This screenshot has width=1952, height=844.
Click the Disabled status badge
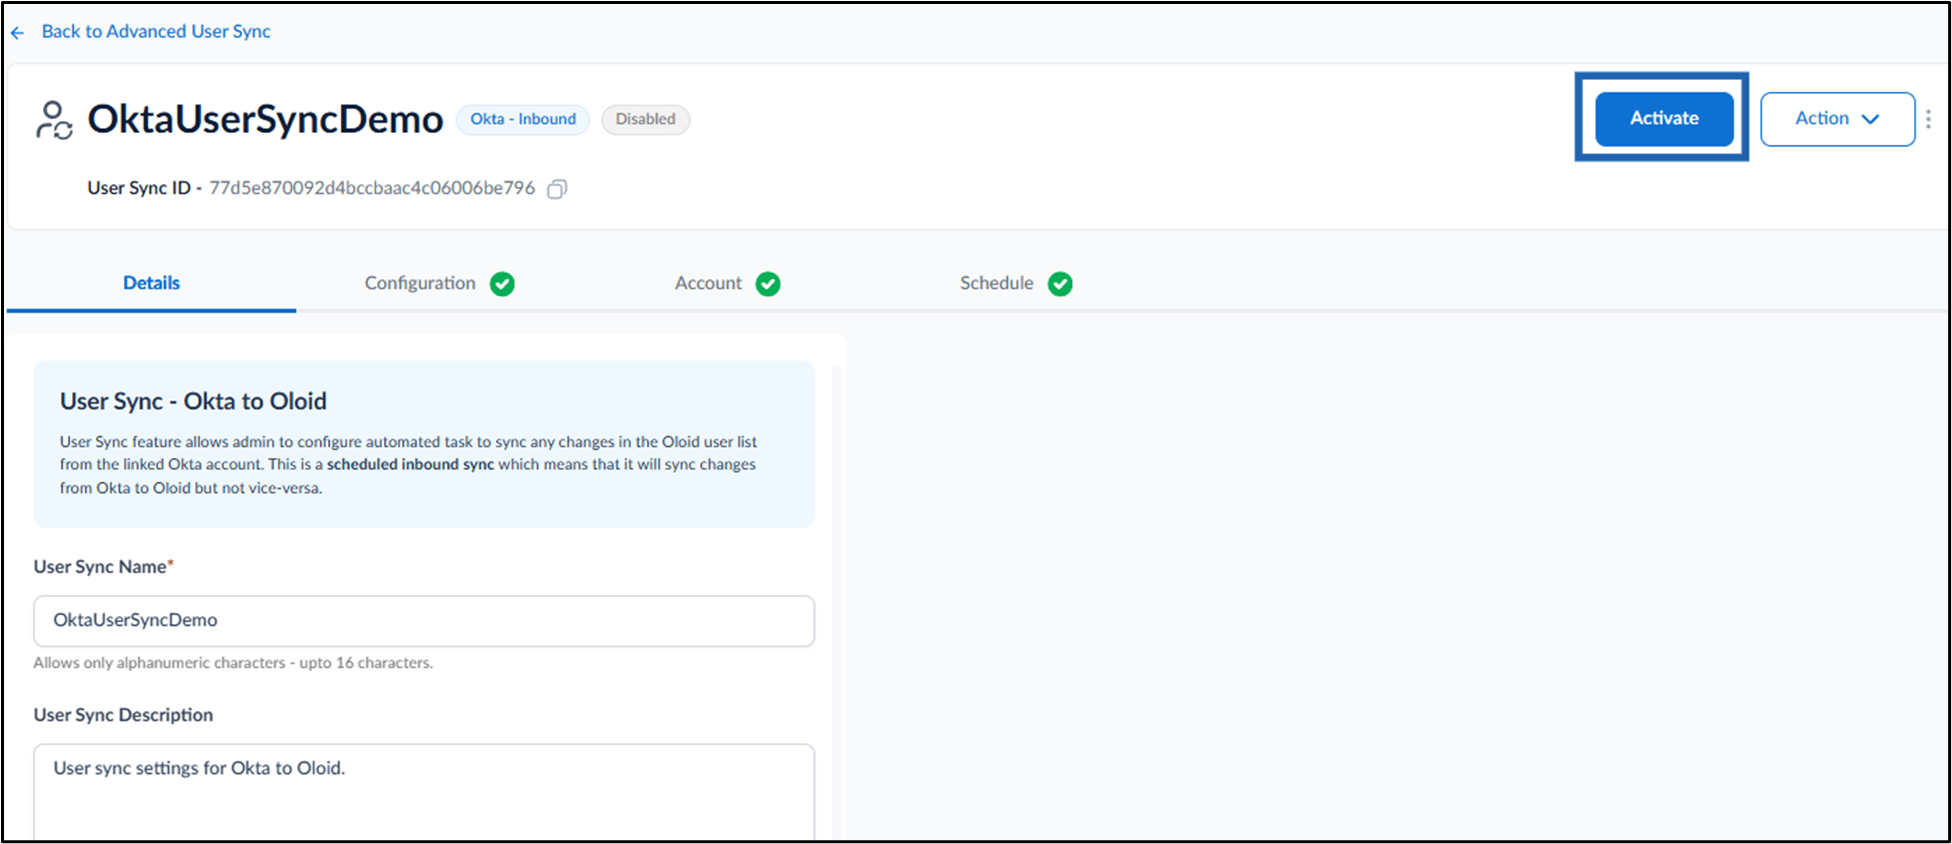(645, 119)
